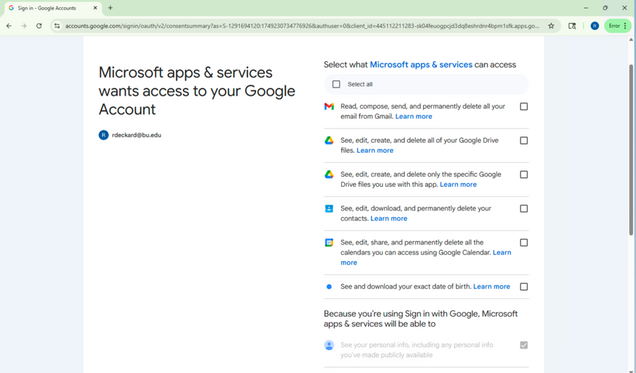Image resolution: width=636 pixels, height=373 pixels.
Task: Bookmark this page with the star icon
Action: [551, 26]
